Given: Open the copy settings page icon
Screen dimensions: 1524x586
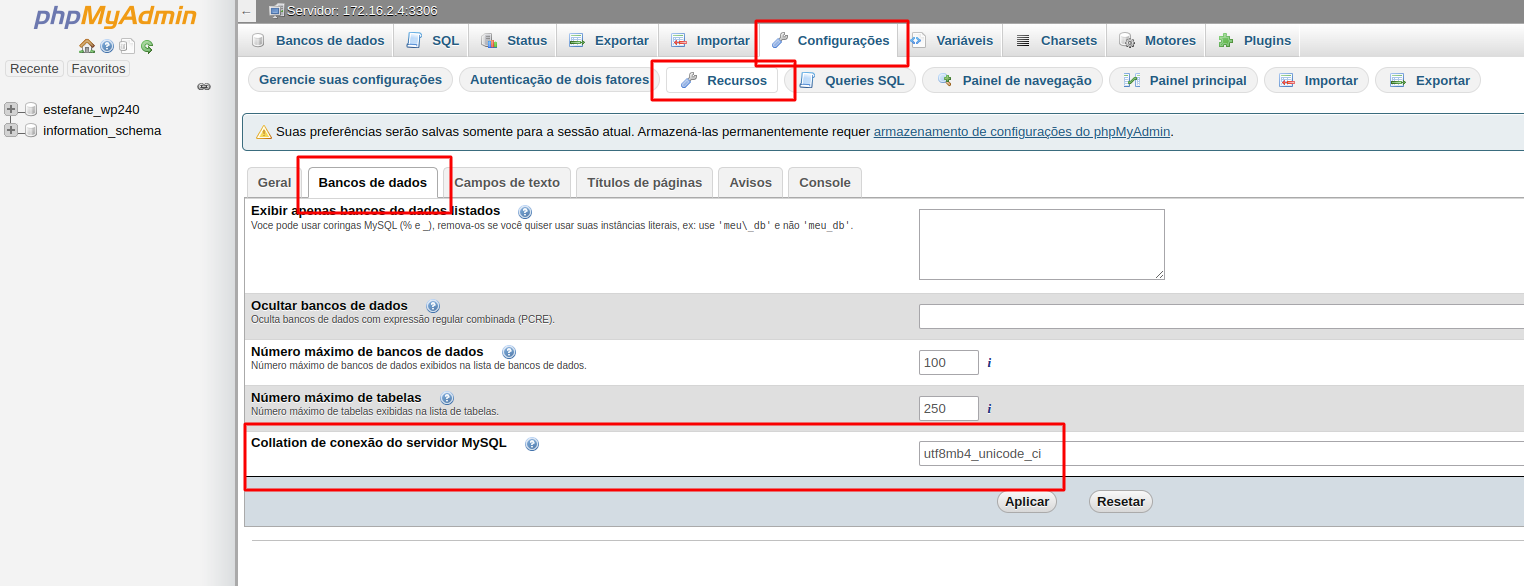Looking at the screenshot, I should coord(127,46).
